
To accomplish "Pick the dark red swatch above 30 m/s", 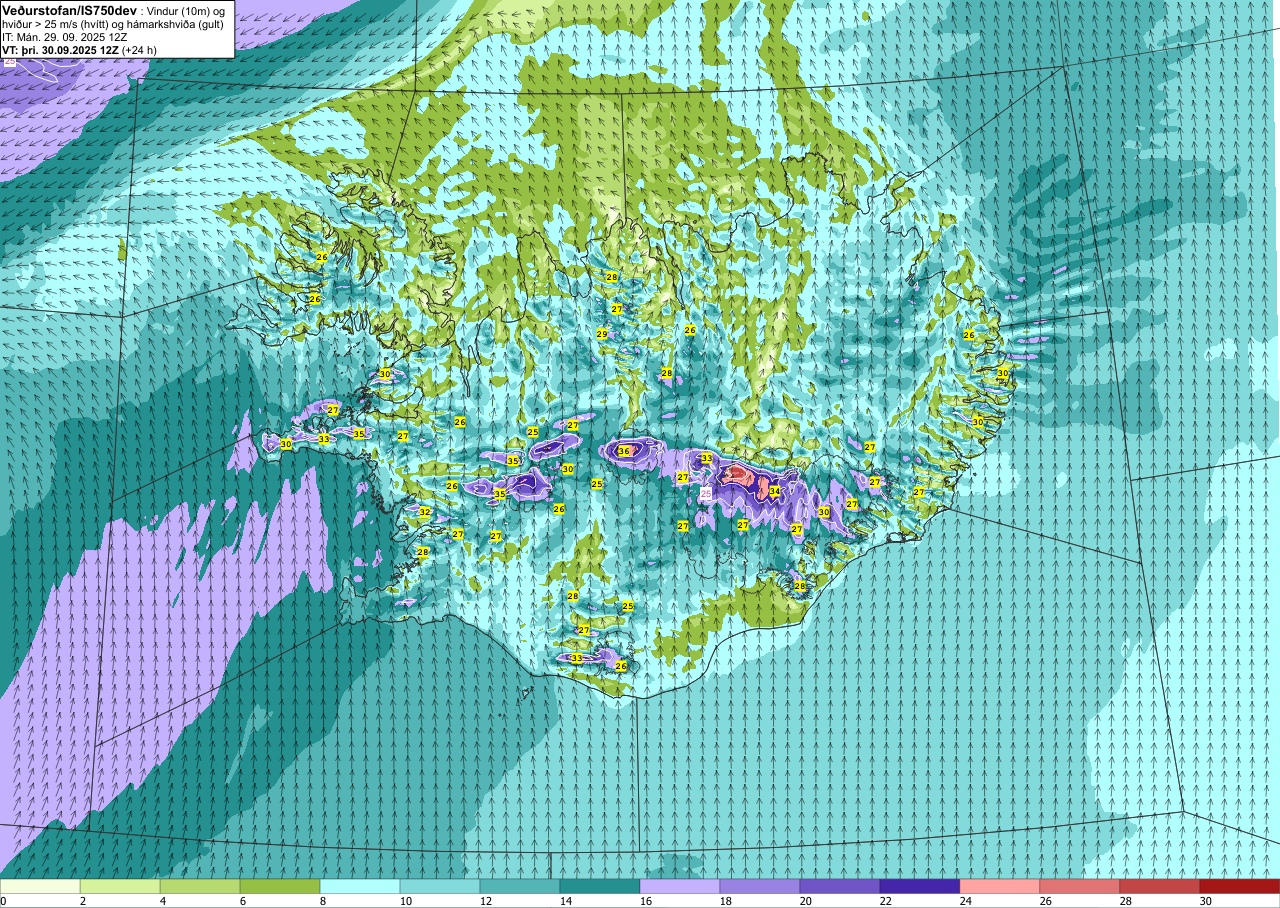I will [x=1240, y=886].
